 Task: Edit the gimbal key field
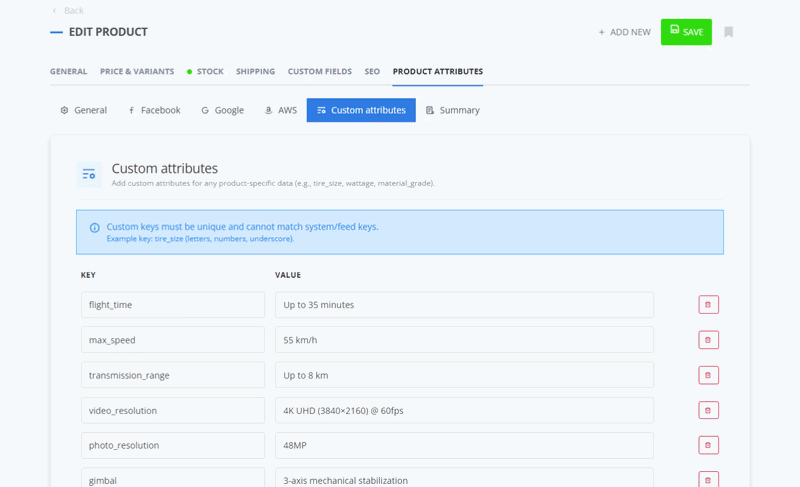173,478
